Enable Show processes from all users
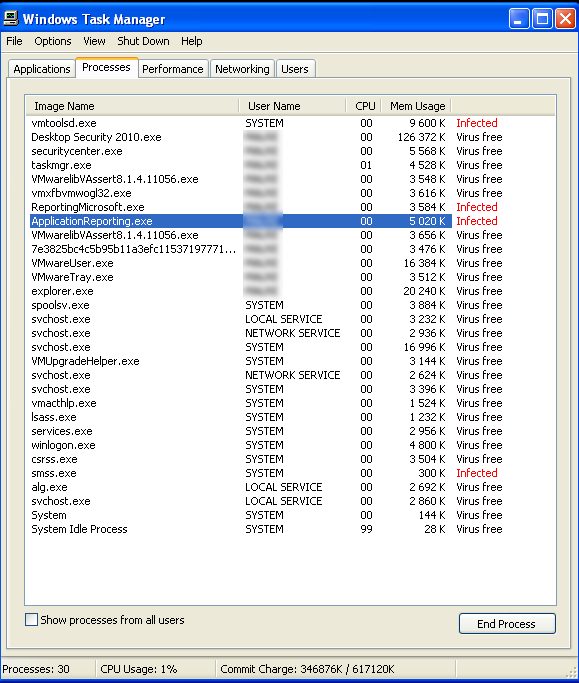The width and height of the screenshot is (579, 683). (x=31, y=619)
